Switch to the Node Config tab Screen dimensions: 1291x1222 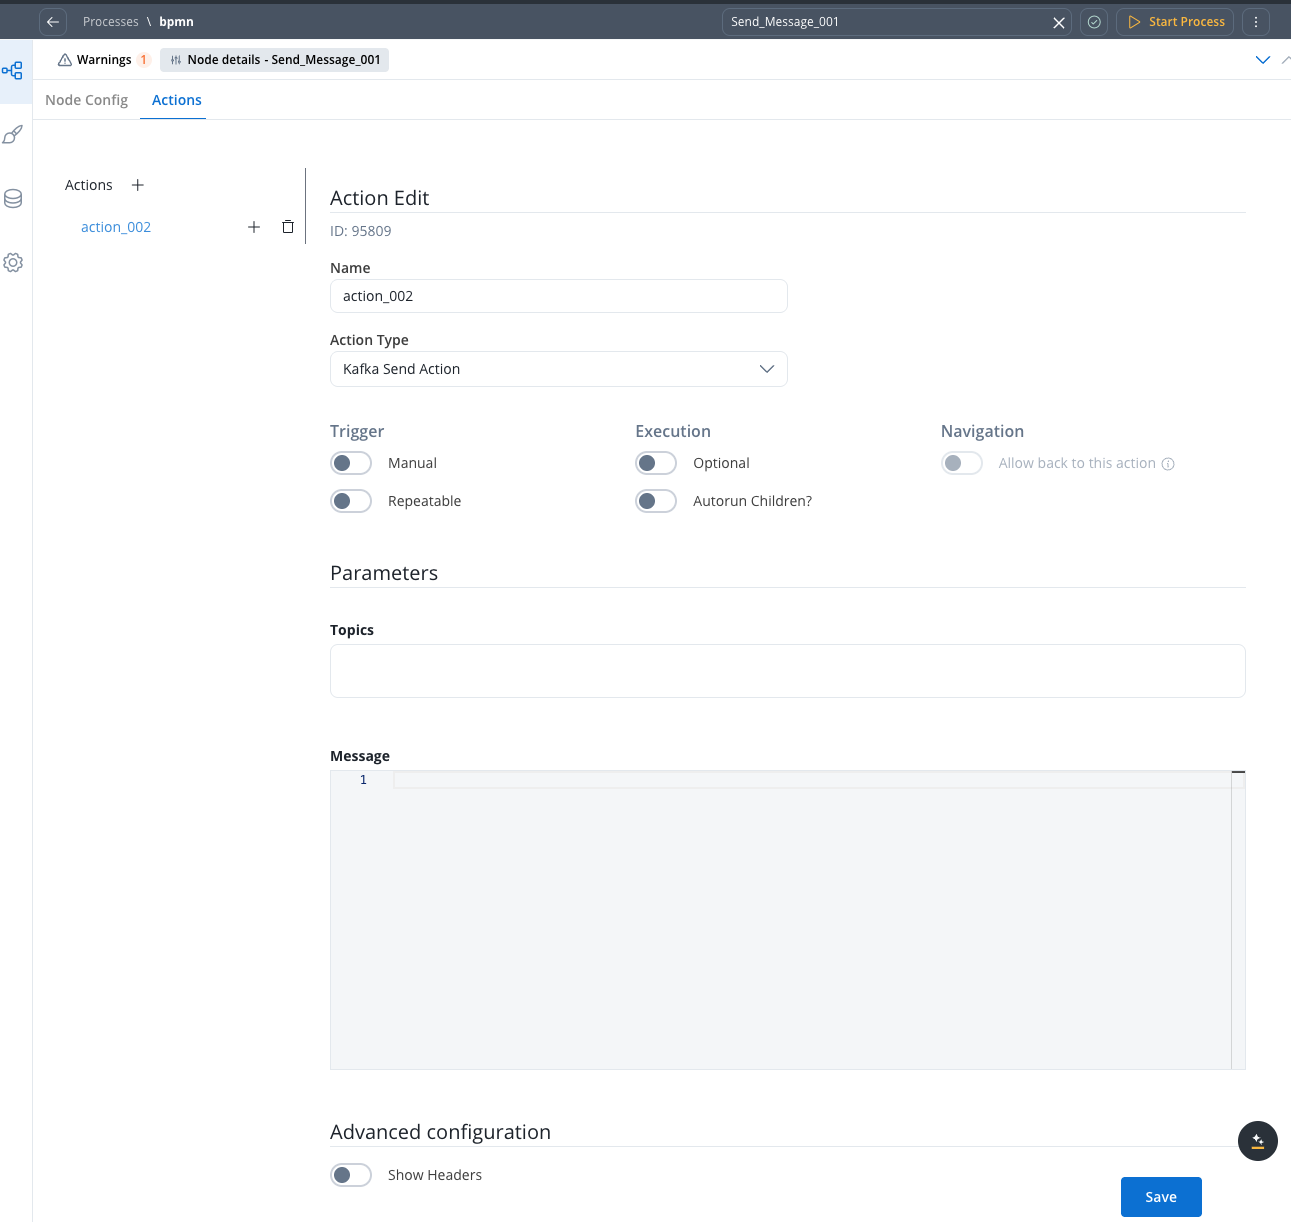tap(87, 100)
